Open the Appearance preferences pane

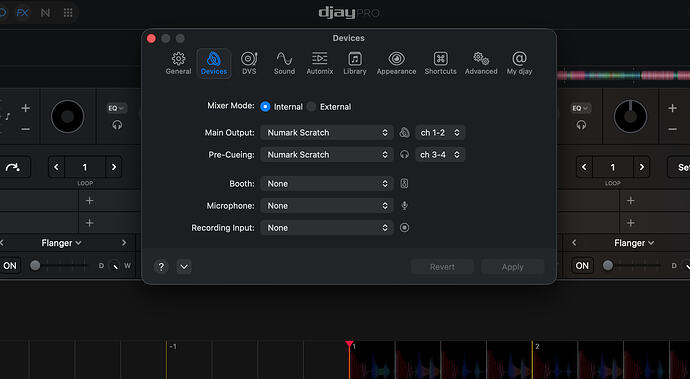click(396, 63)
